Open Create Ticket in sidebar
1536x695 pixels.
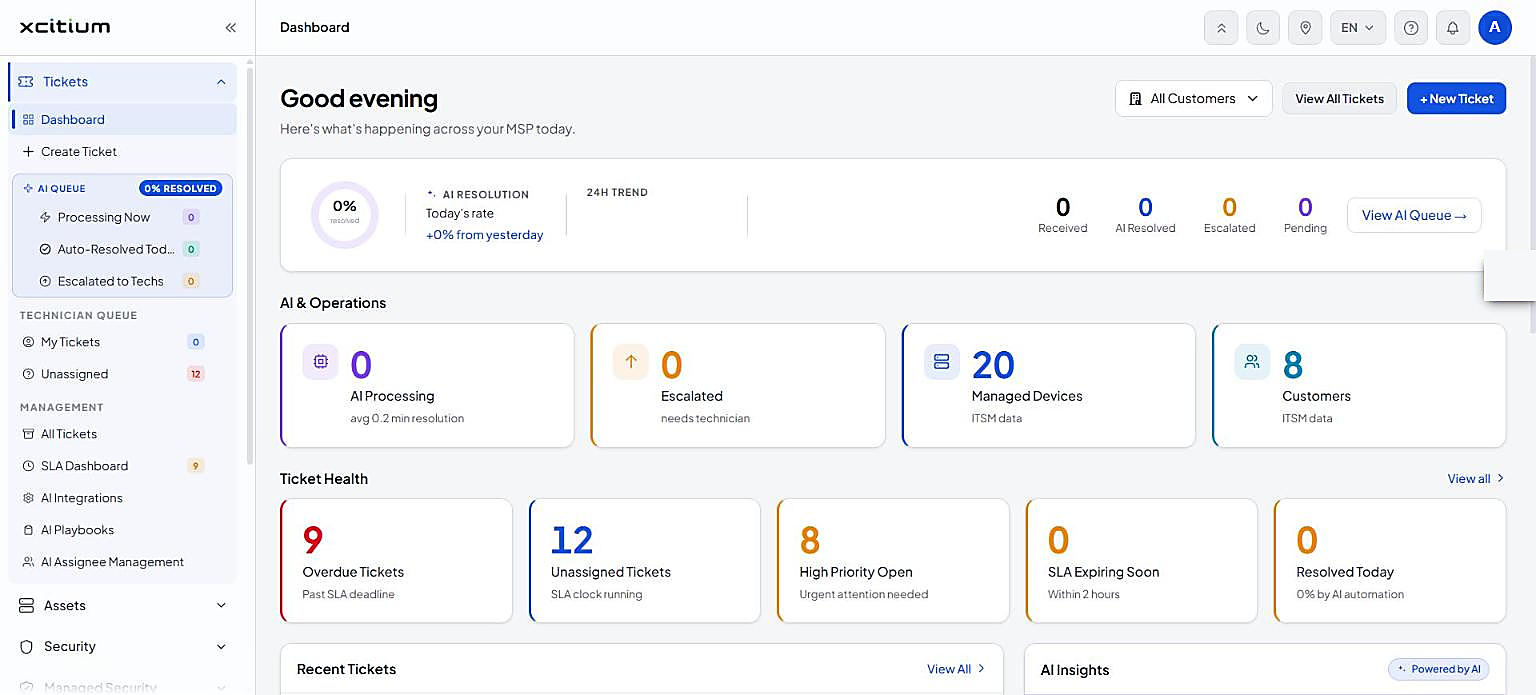point(124,151)
